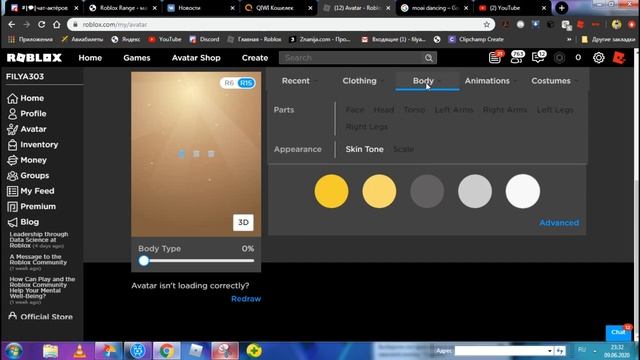Screen dimensions: 640x360
Task: Open the friends icon in header
Action: click(x=517, y=58)
